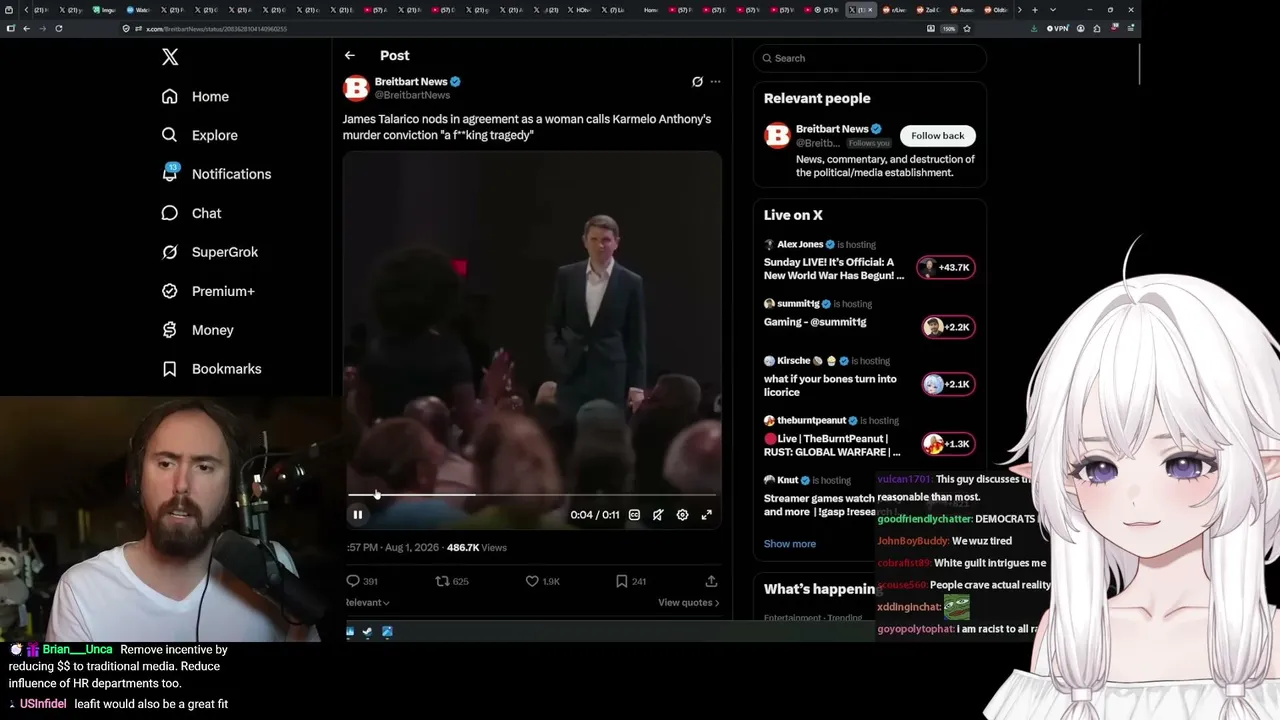Open video settings gear in the player
The image size is (1280, 720).
682,515
